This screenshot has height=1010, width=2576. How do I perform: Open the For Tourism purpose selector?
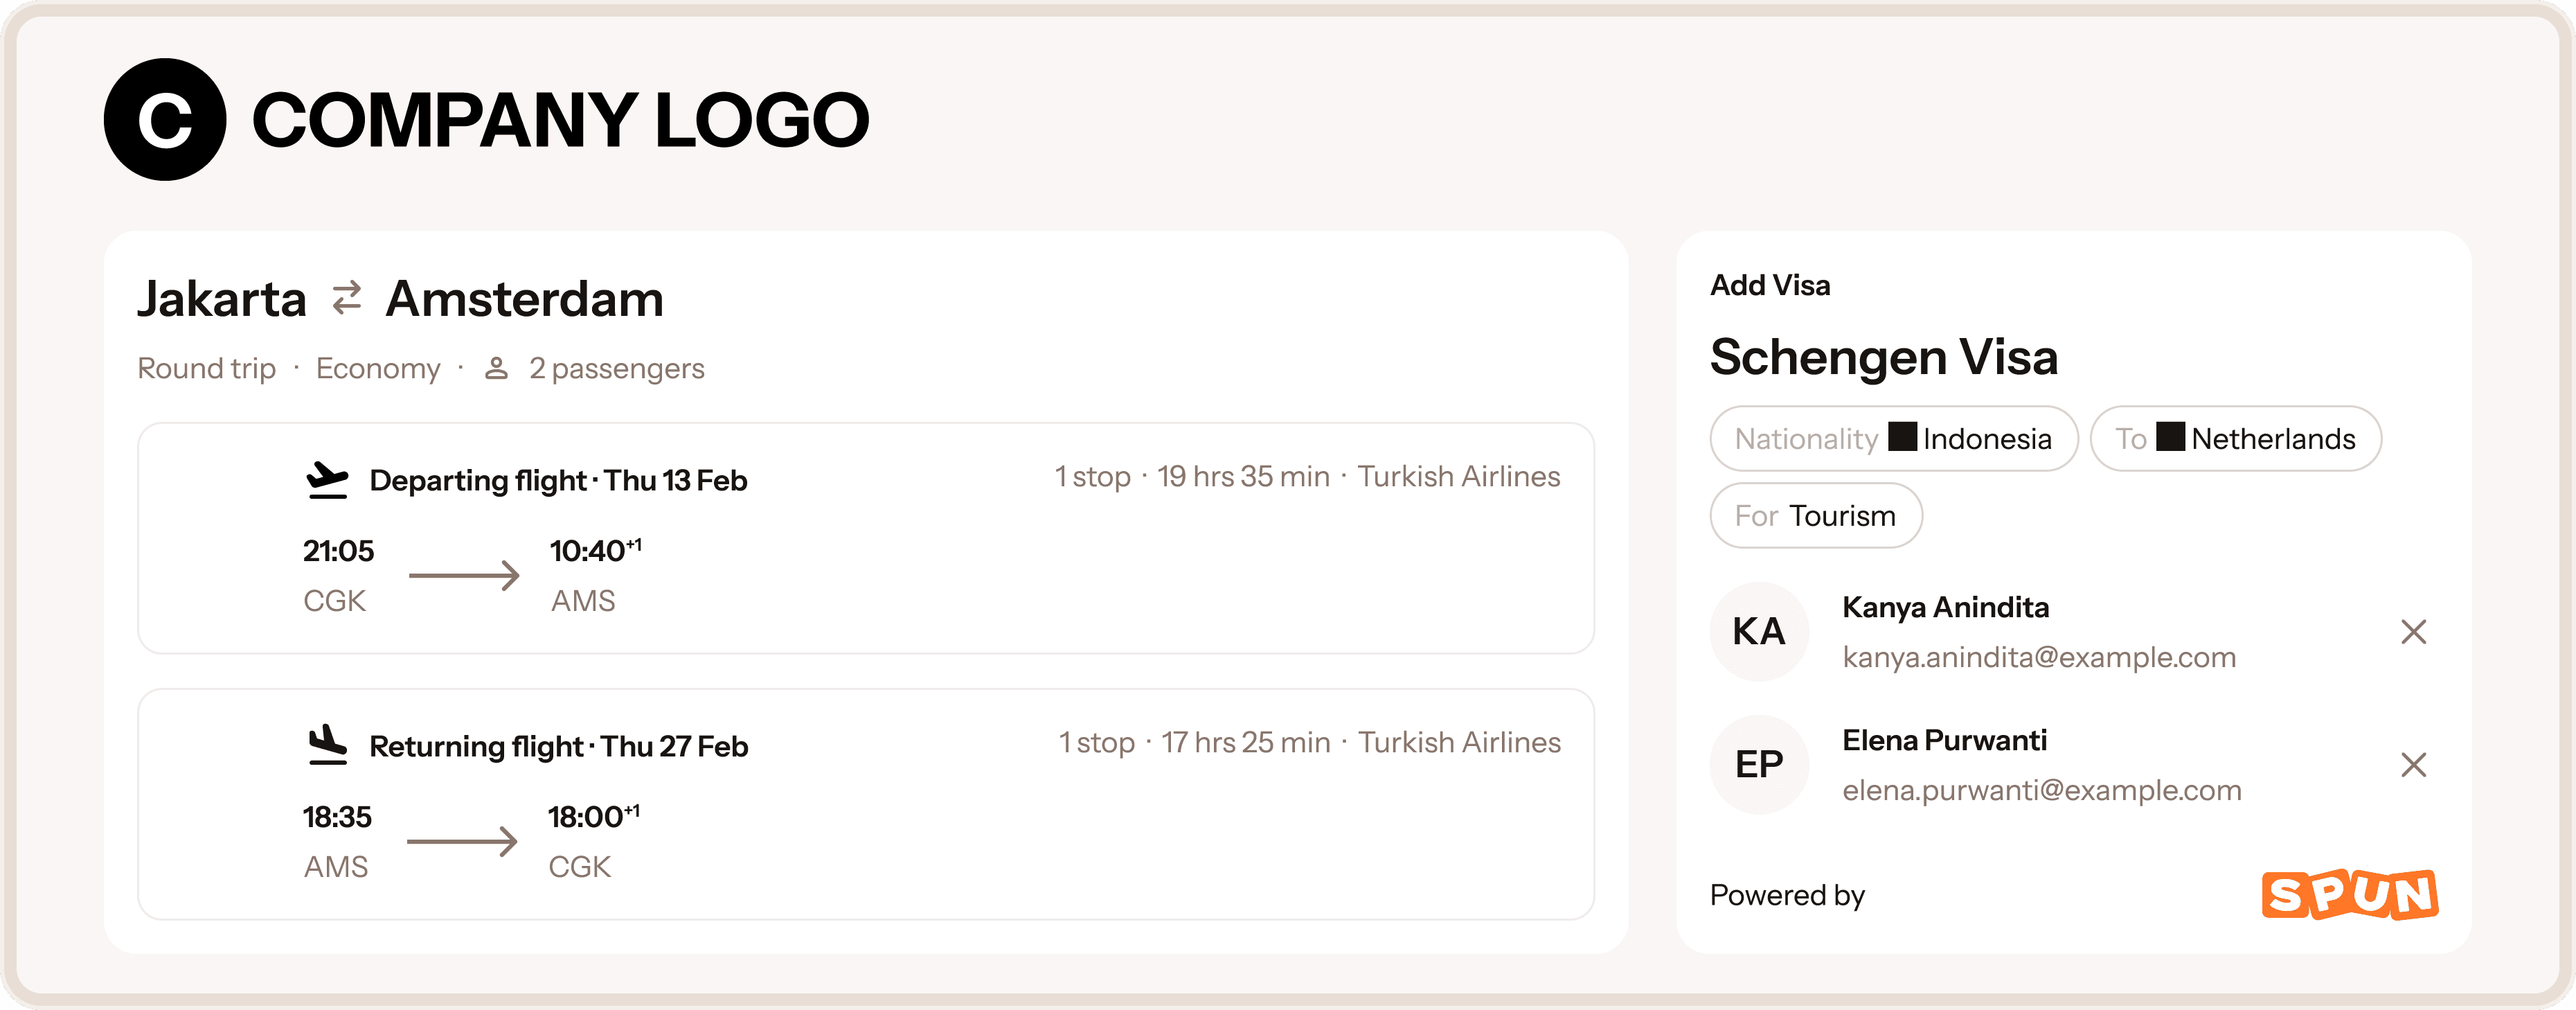[x=1815, y=516]
